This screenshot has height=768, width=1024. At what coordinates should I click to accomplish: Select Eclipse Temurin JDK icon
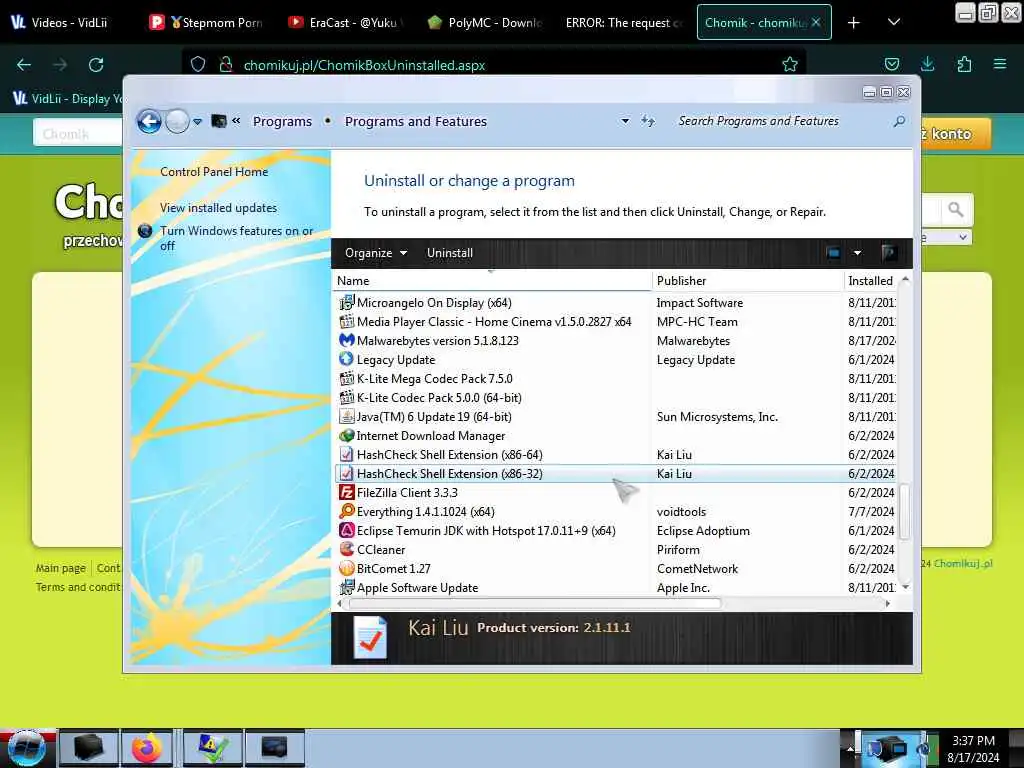click(347, 530)
